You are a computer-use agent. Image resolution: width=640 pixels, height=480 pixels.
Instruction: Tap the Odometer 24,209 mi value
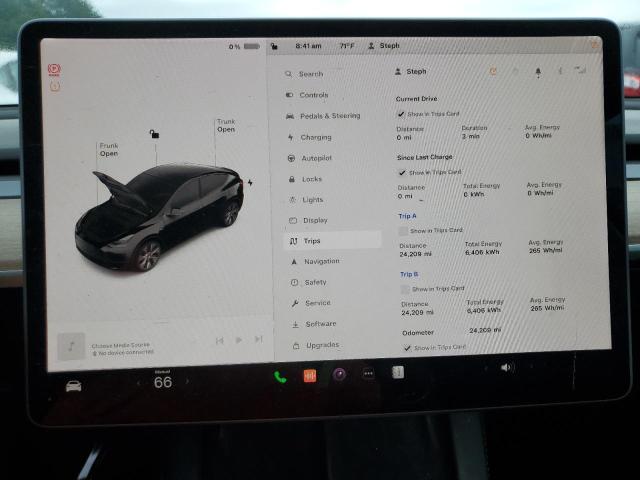coord(485,330)
